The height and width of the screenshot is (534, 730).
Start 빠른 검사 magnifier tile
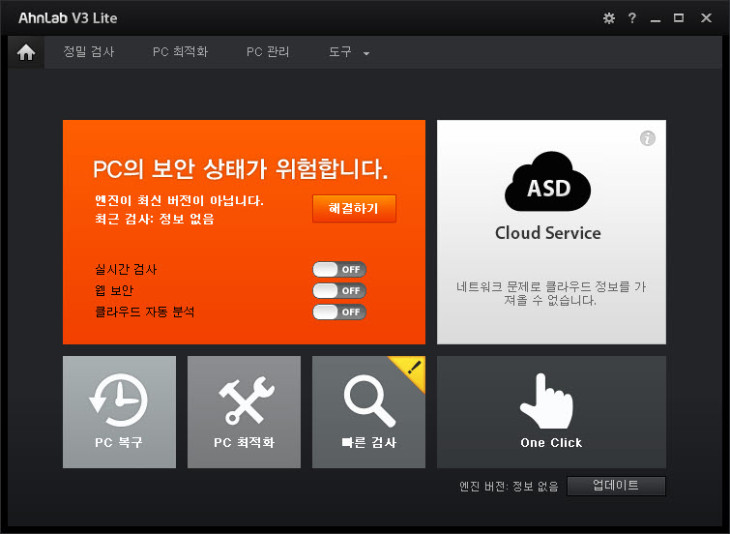point(369,412)
